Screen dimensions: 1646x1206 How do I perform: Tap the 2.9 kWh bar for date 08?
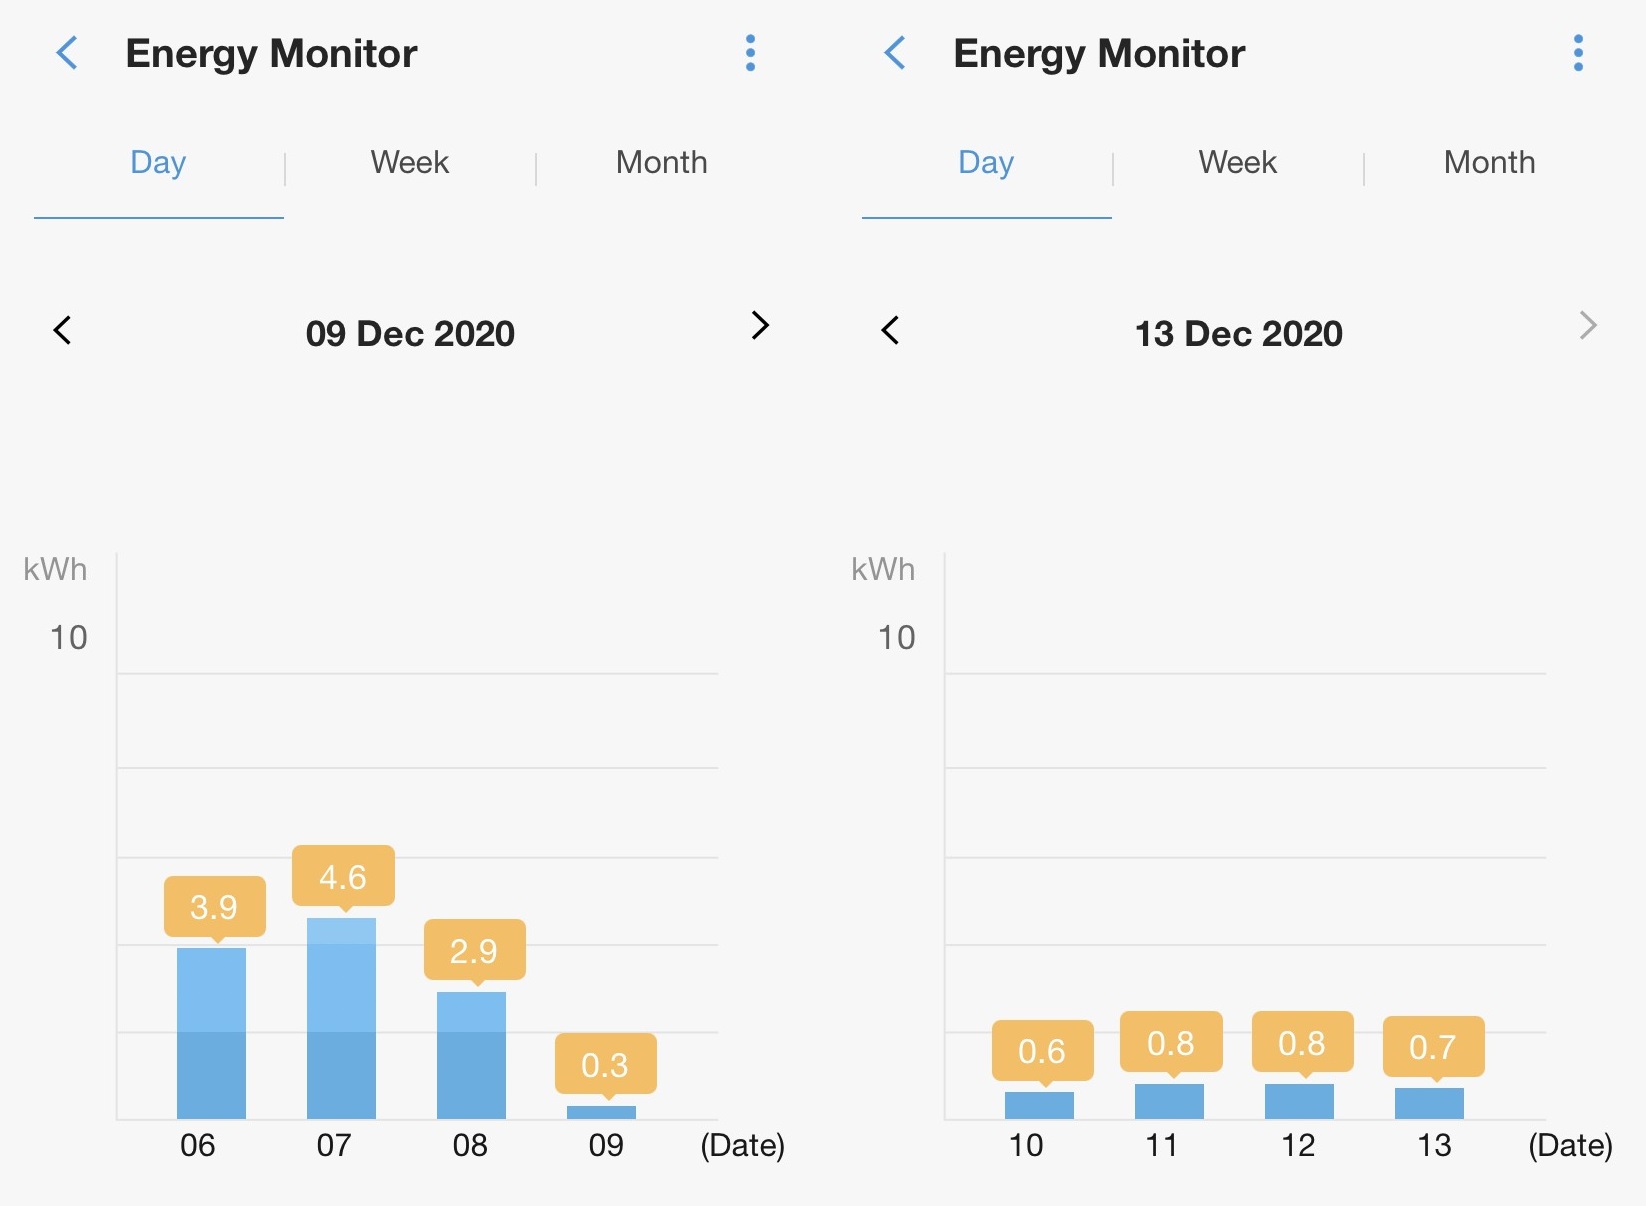pos(471,1055)
